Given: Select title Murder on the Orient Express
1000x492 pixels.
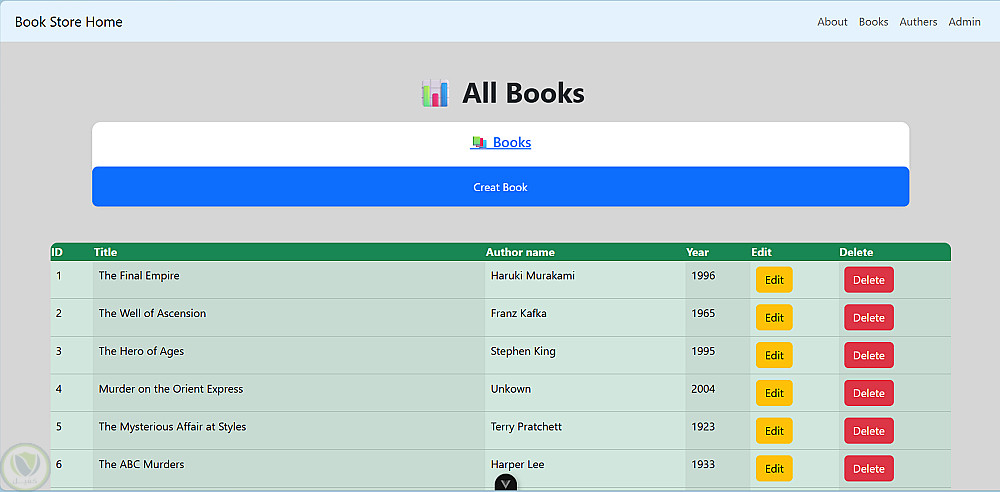Looking at the screenshot, I should 171,389.
